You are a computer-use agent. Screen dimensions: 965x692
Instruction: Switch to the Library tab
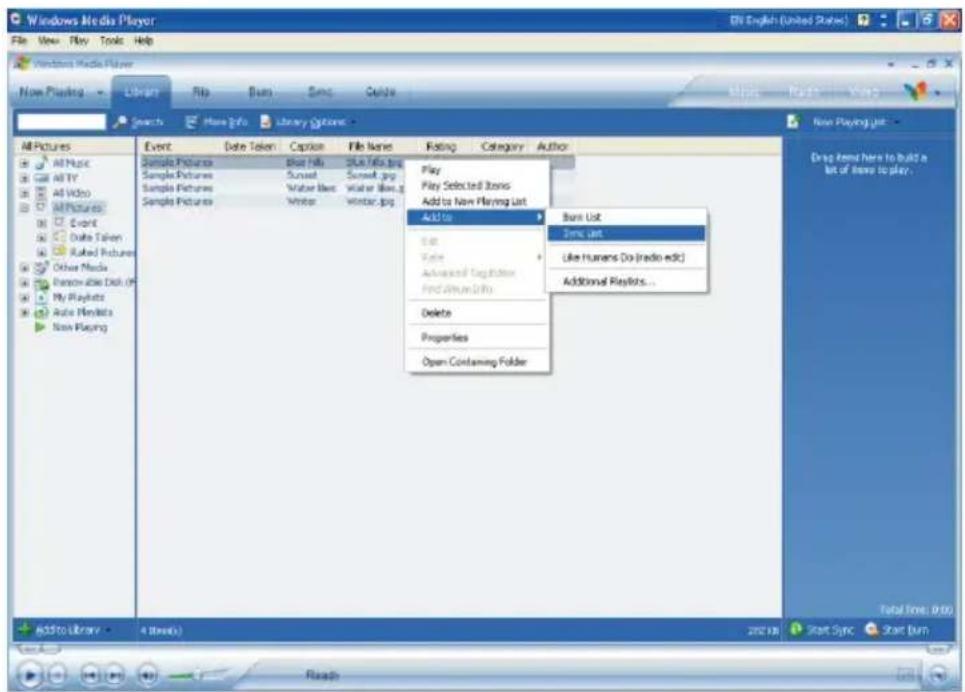pos(142,92)
